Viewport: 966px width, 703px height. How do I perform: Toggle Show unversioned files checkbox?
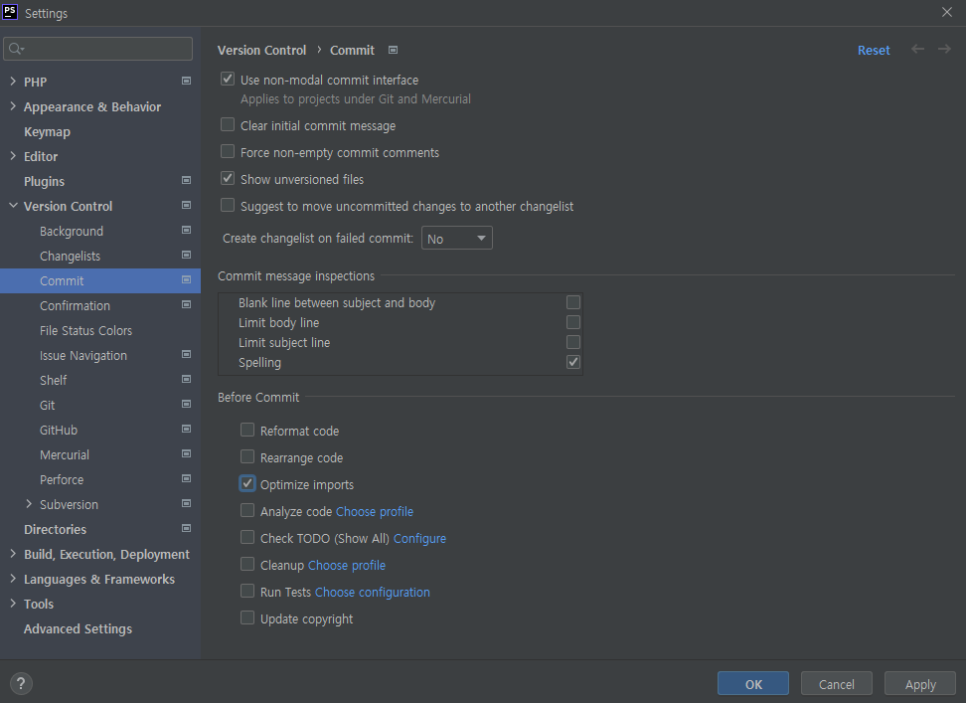tap(228, 179)
